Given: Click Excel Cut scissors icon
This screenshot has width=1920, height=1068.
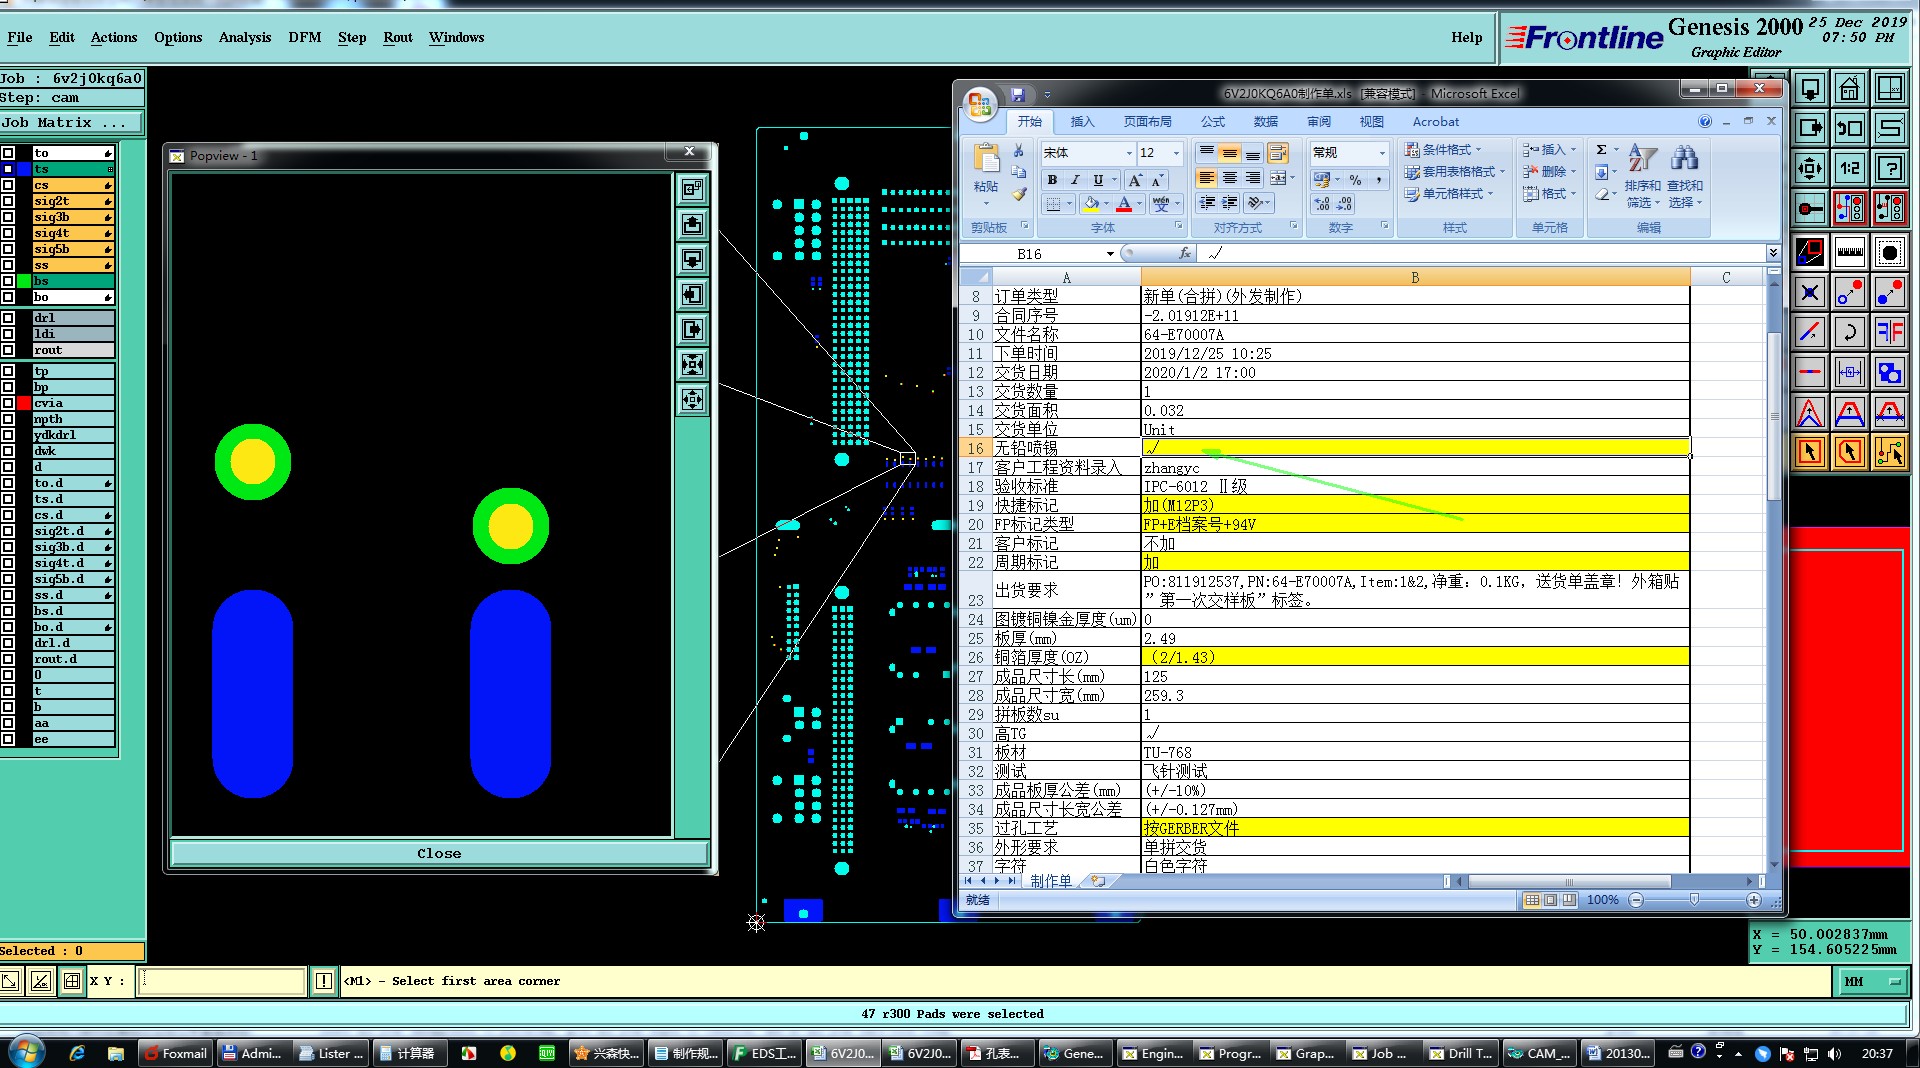Looking at the screenshot, I should pos(1019,151).
